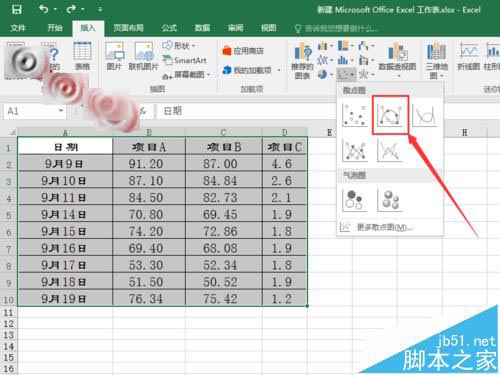Switch to the 页面布局 tab
Screen dimensions: 500x375
[x=128, y=28]
